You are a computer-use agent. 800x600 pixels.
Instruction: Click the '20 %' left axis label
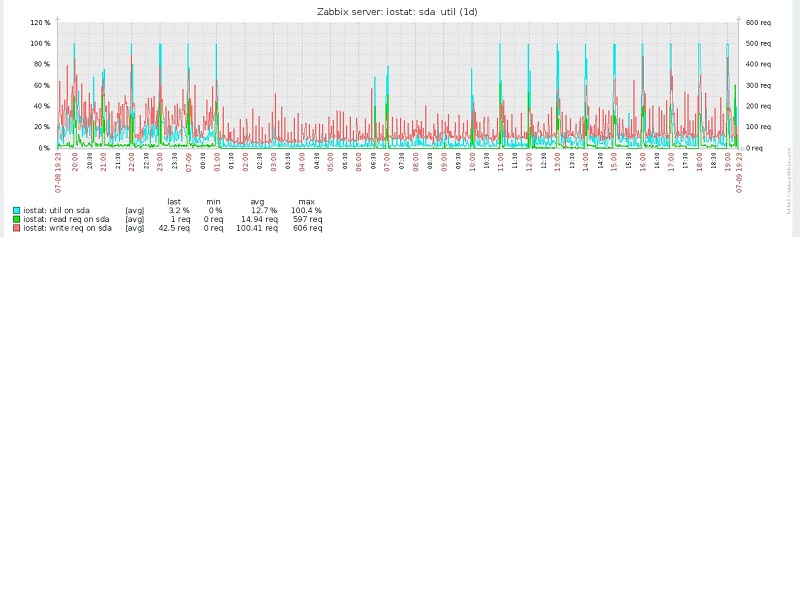pyautogui.click(x=42, y=127)
